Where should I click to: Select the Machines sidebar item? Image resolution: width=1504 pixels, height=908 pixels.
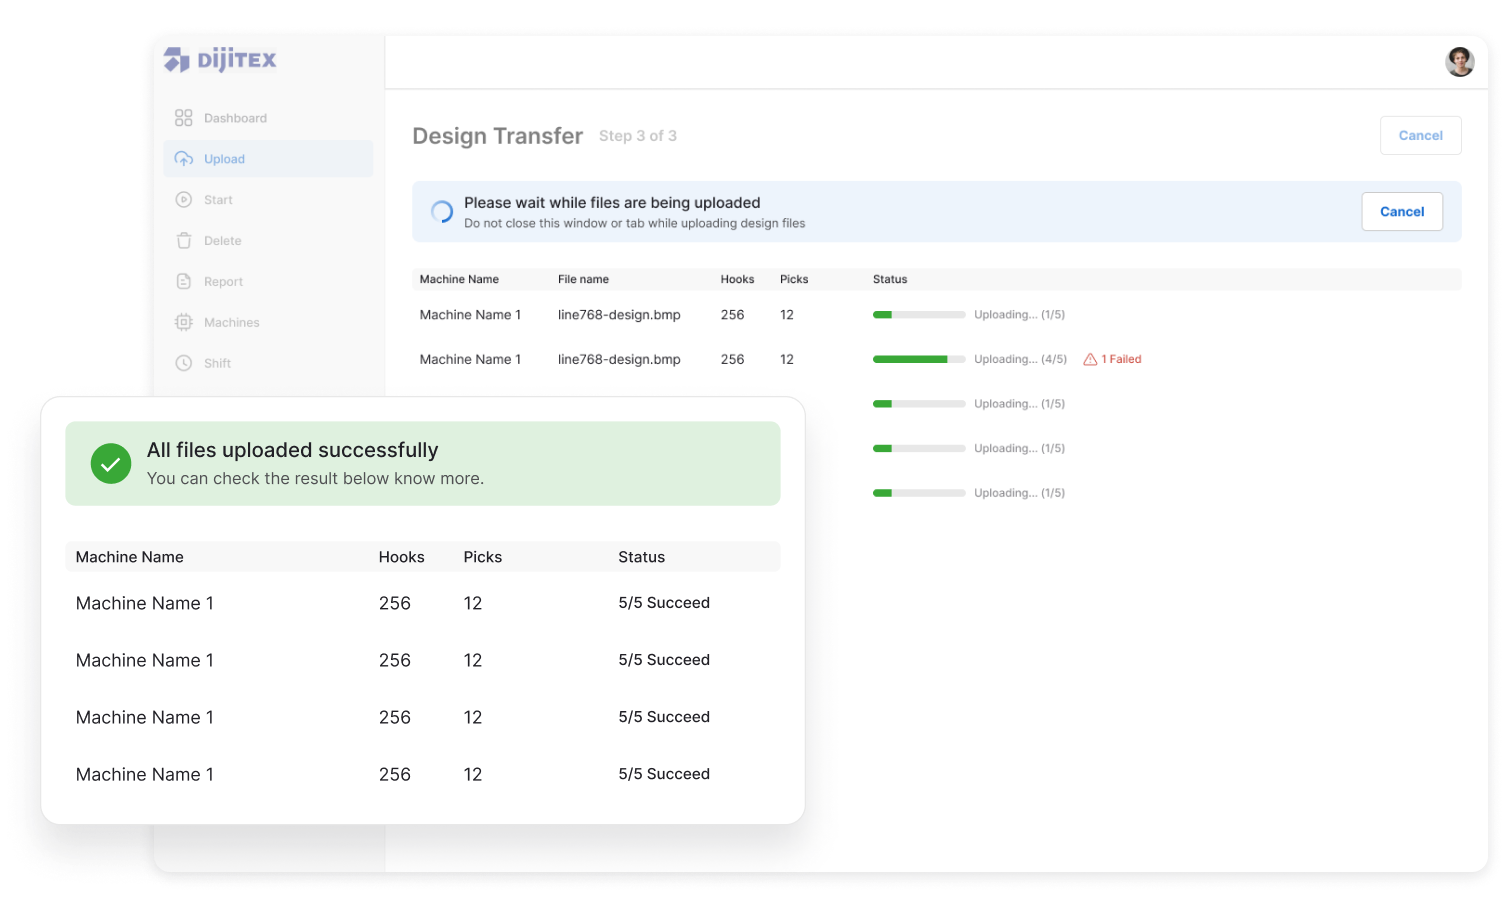(x=231, y=323)
